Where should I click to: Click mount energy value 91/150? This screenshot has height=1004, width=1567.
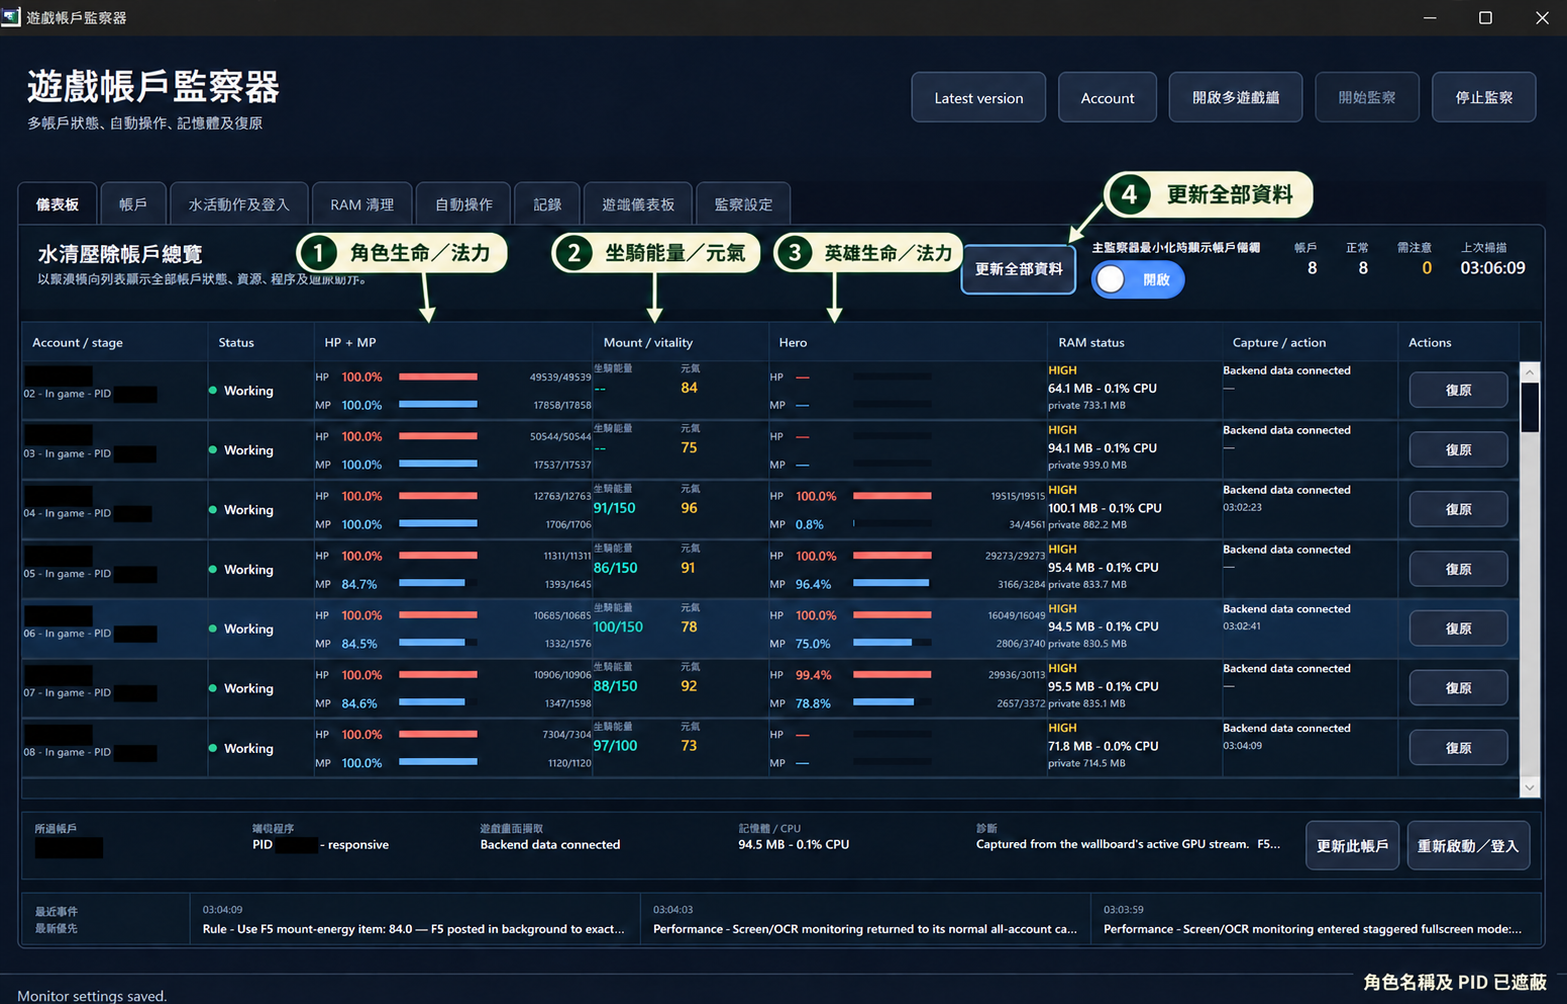(615, 508)
